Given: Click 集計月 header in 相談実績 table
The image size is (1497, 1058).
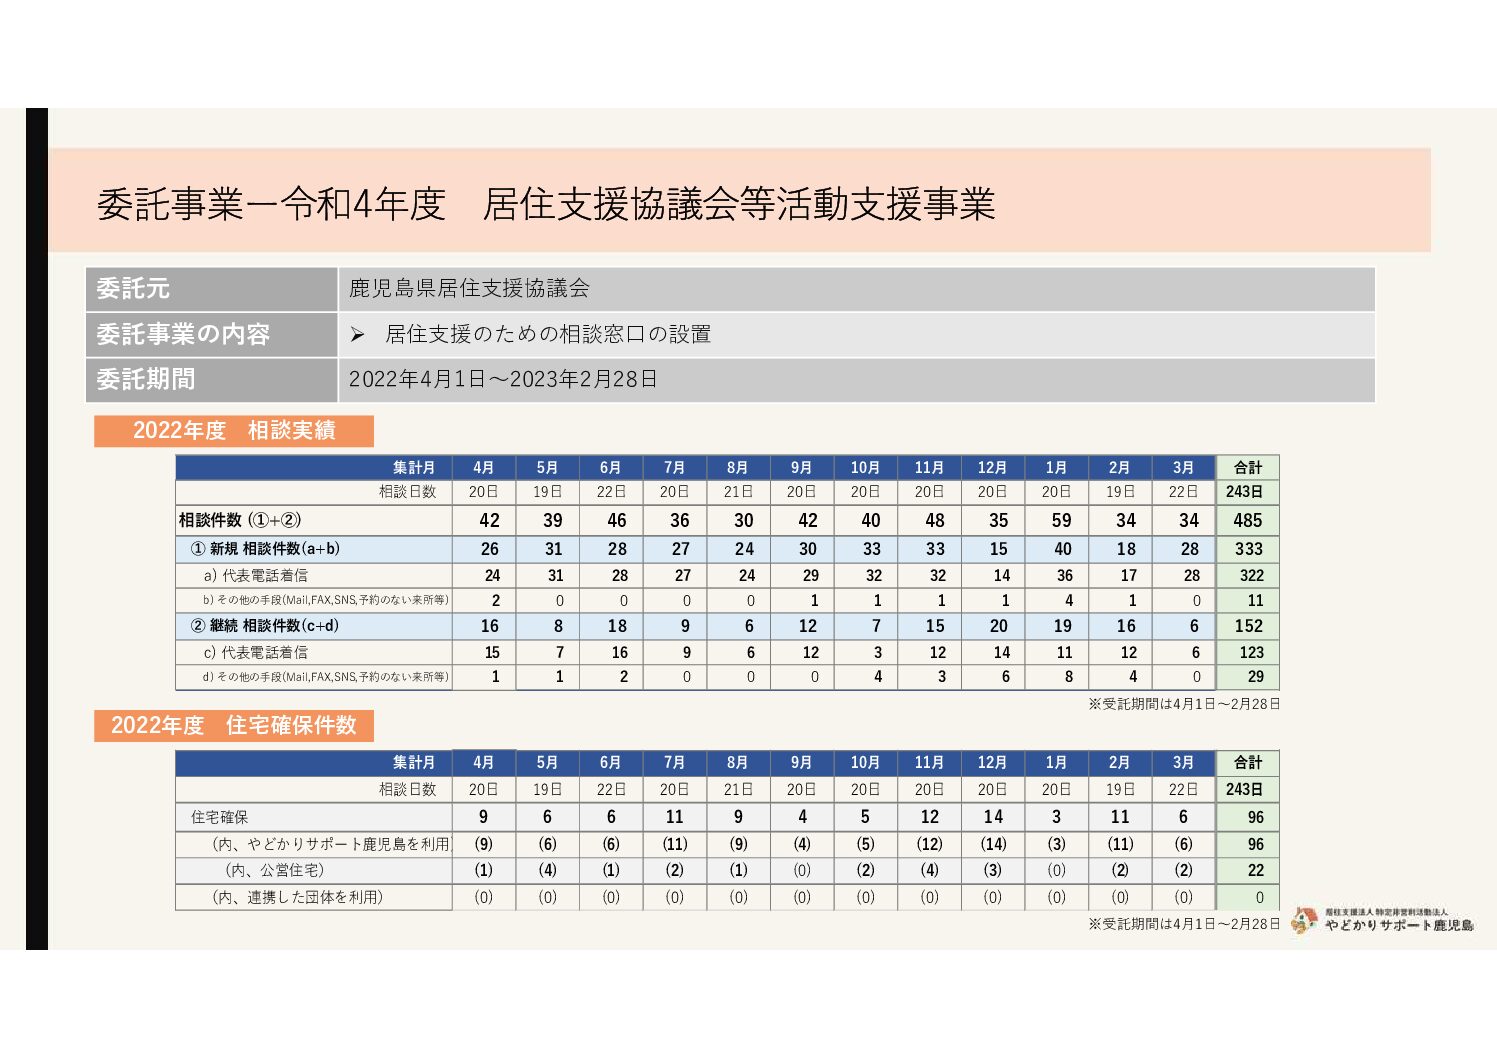Looking at the screenshot, I should coord(414,467).
